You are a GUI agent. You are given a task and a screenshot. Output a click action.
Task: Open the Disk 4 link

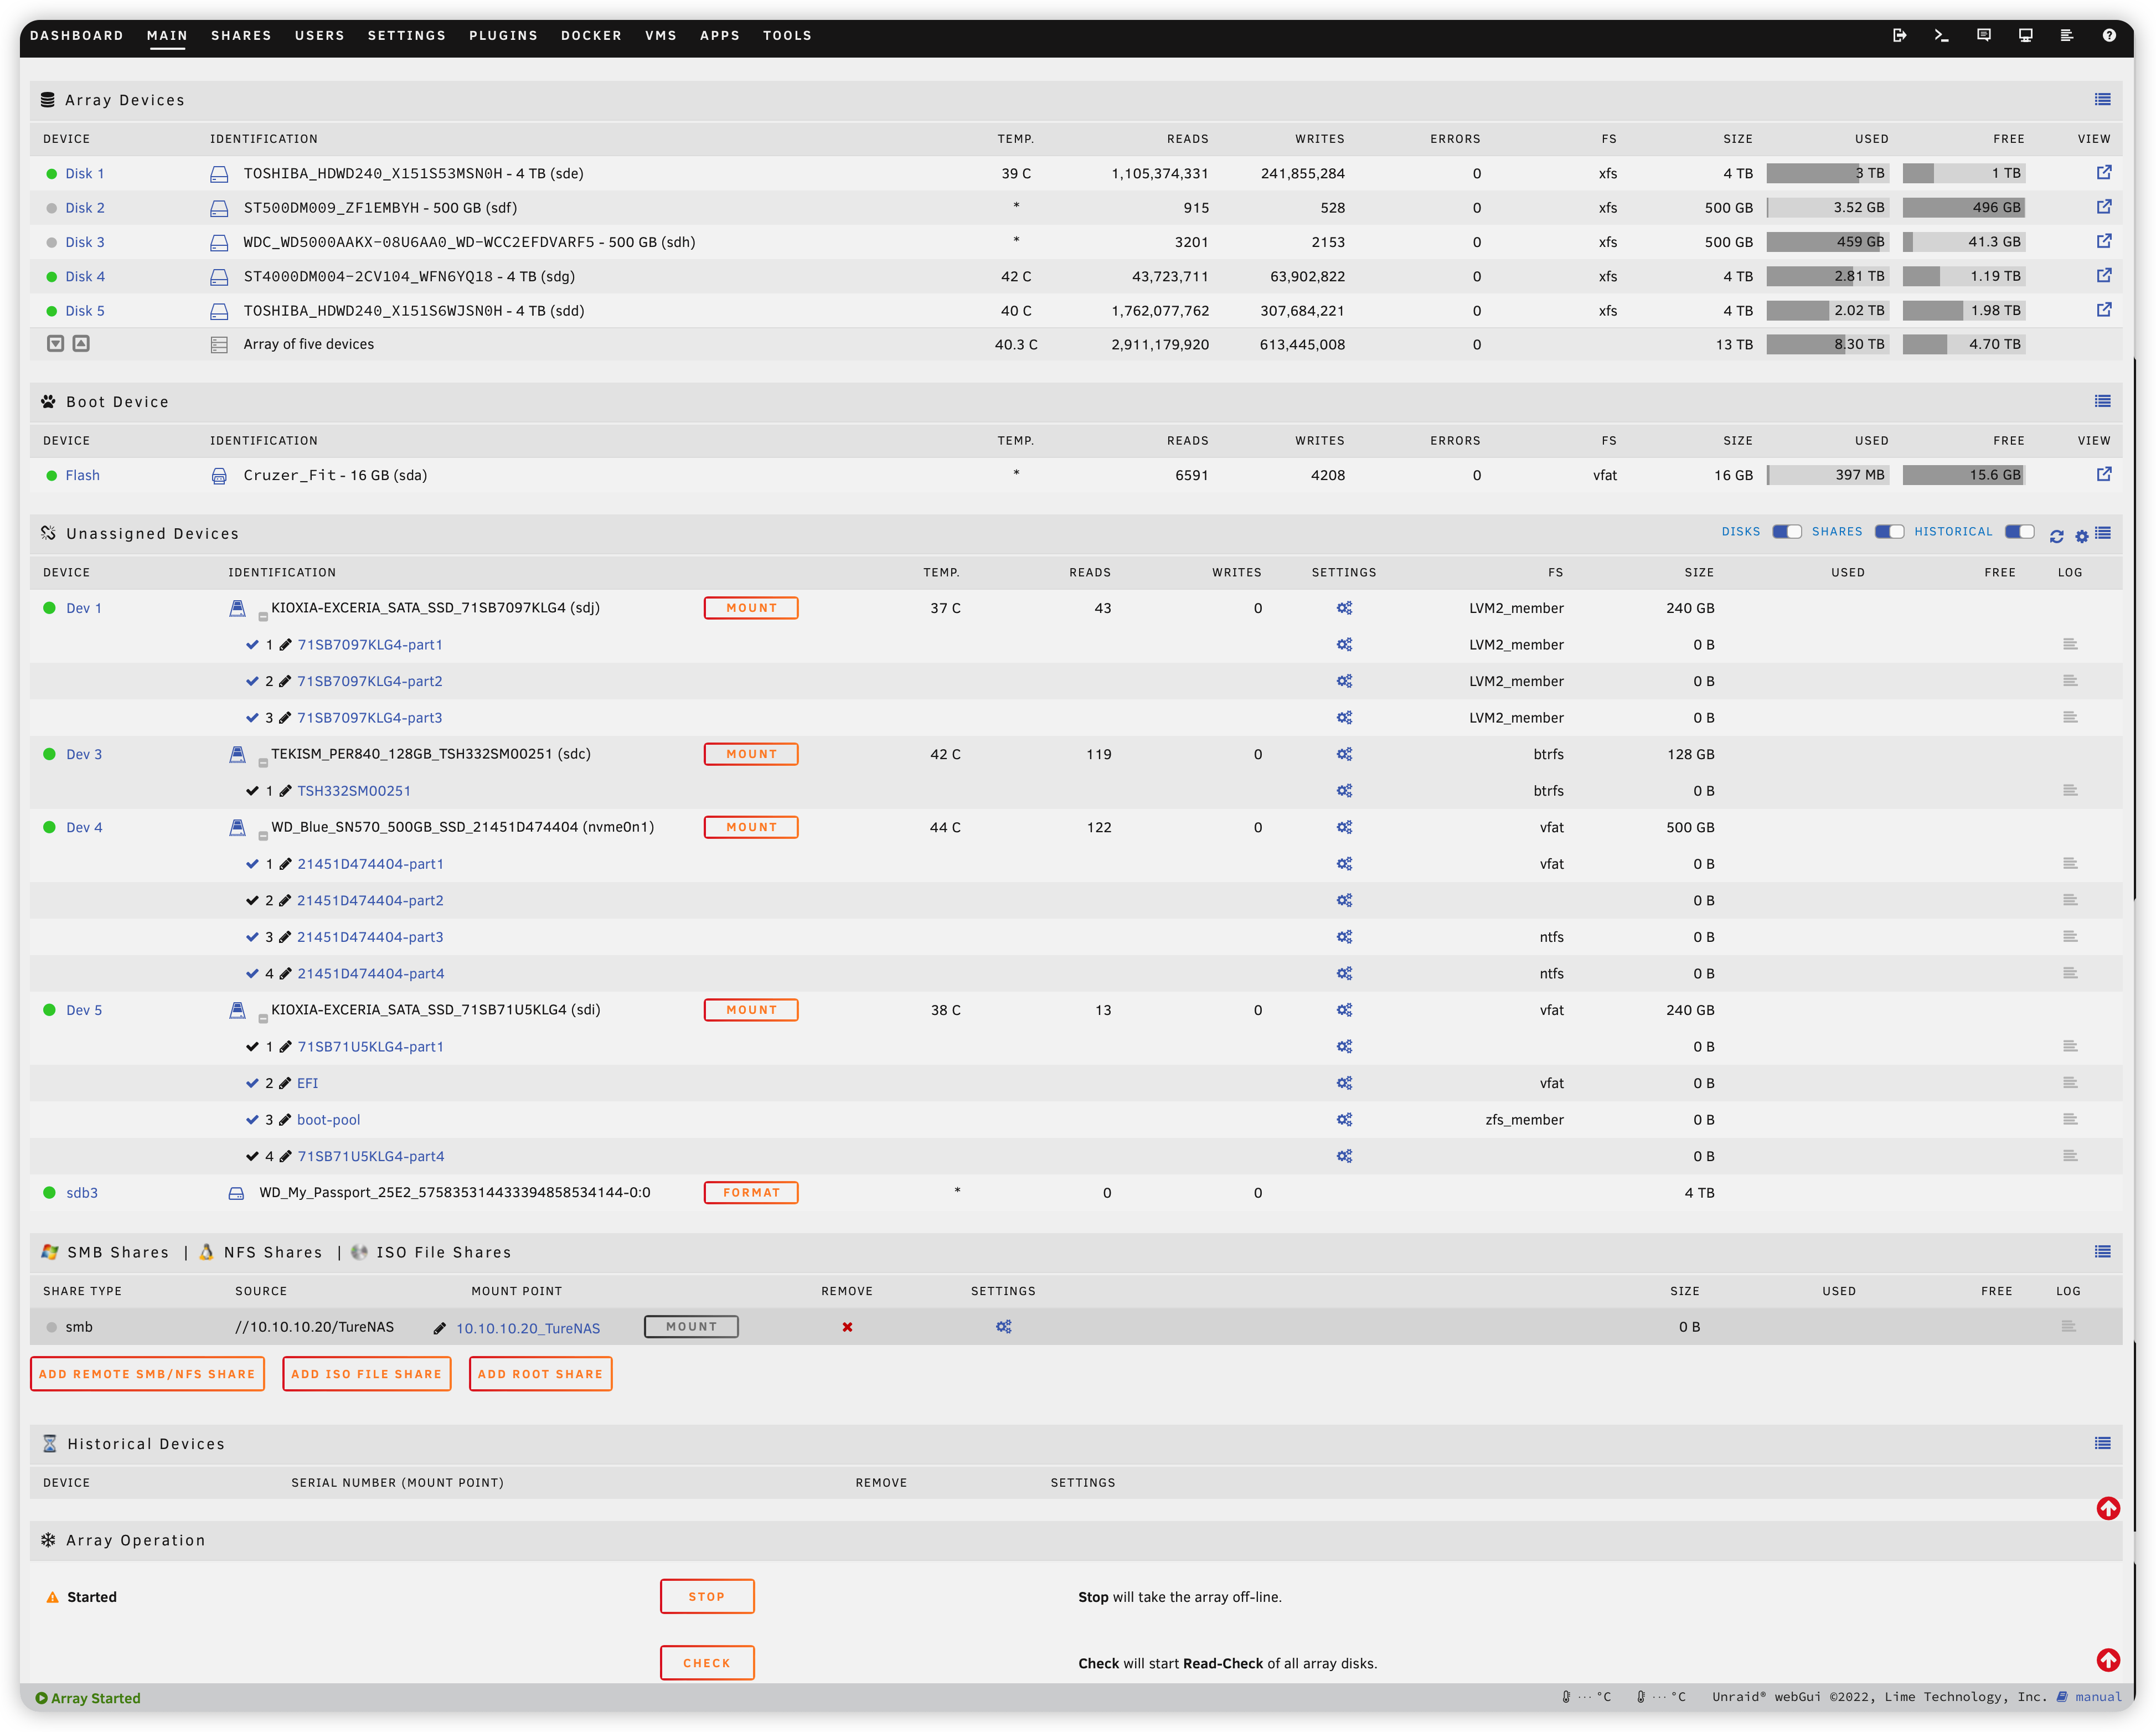[x=85, y=276]
